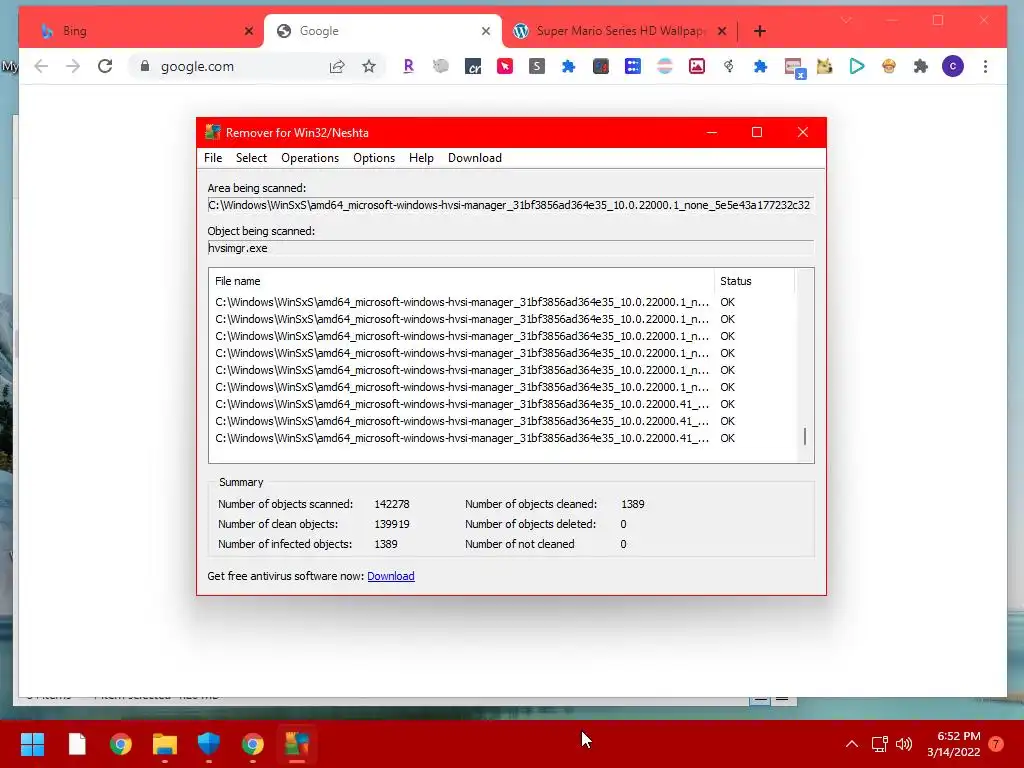
Task: Select the Google tab
Action: point(382,31)
